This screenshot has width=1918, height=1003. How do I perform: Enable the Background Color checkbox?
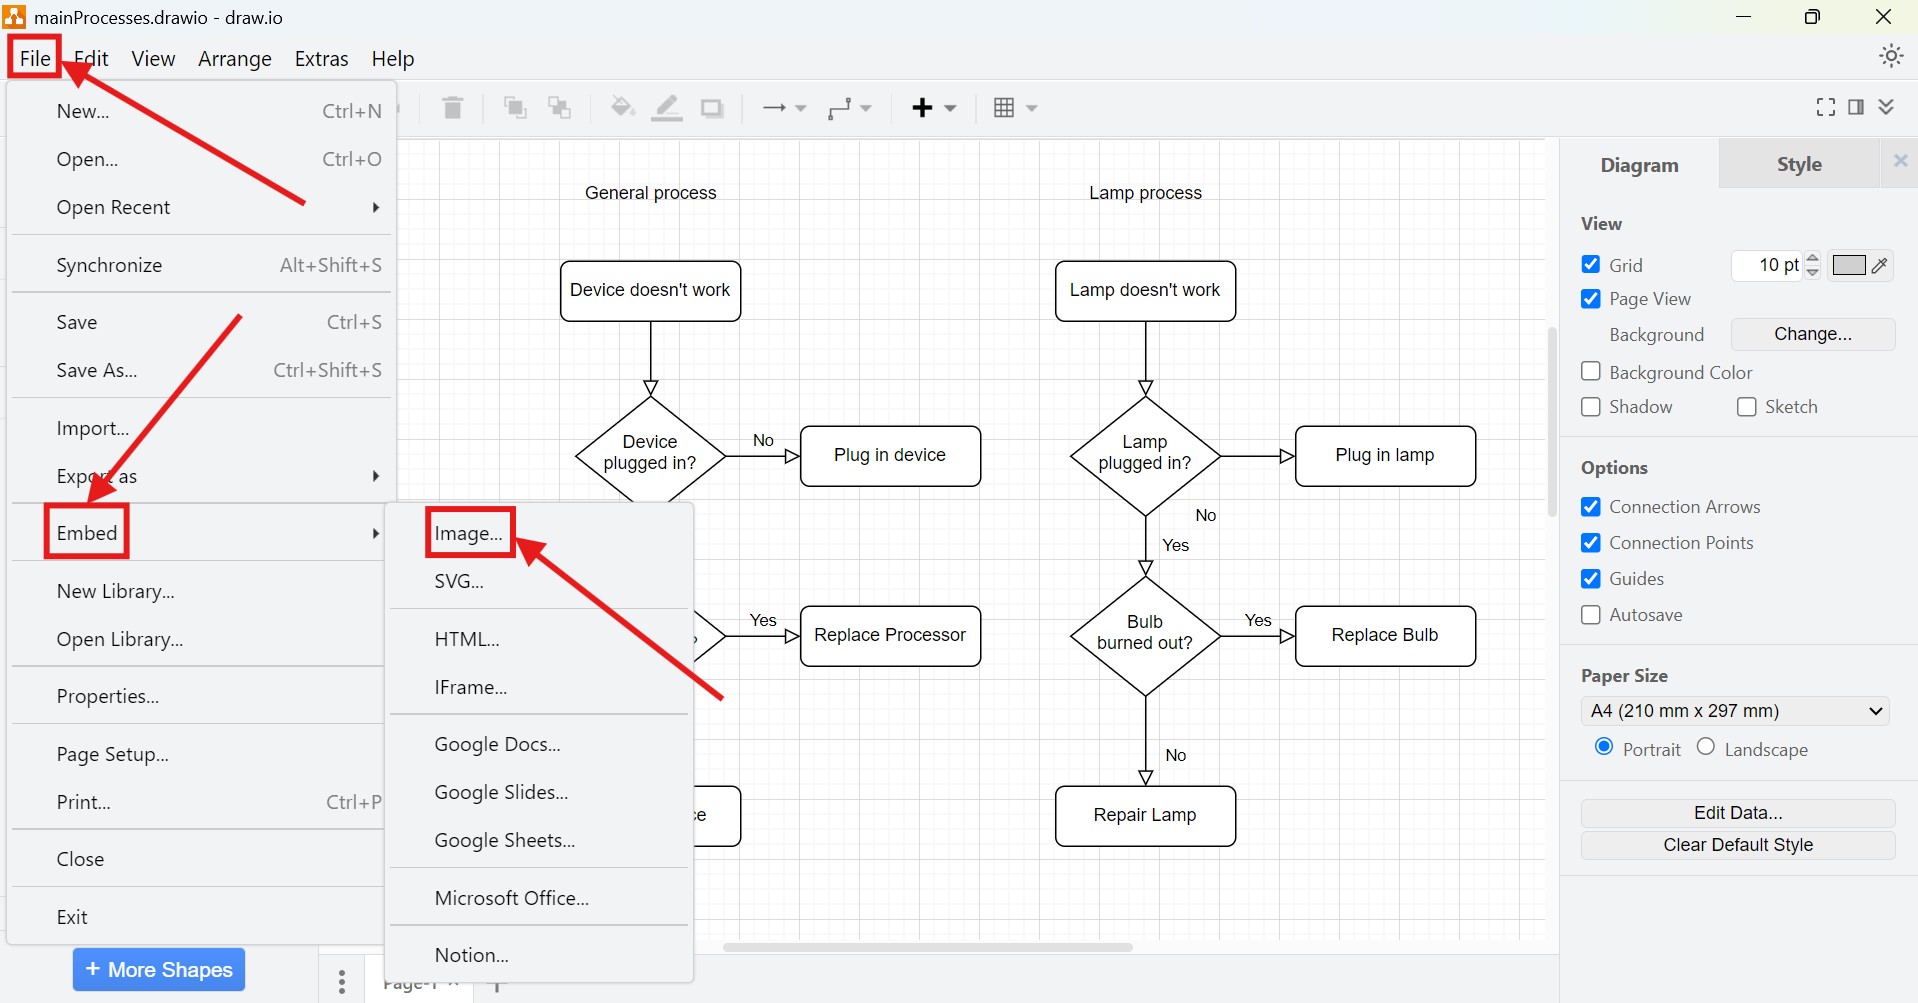click(x=1590, y=371)
